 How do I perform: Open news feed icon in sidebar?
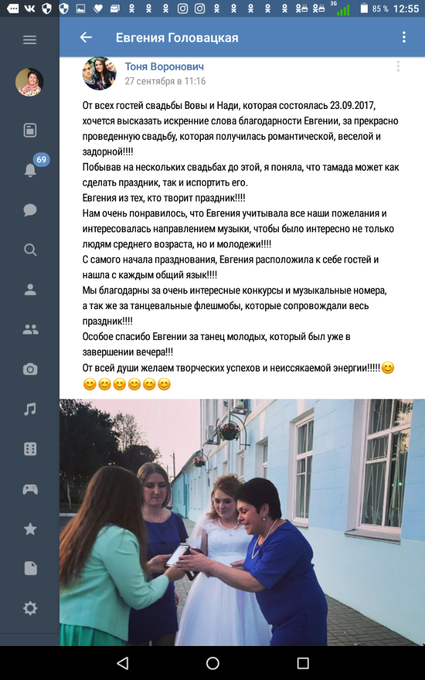[x=30, y=130]
